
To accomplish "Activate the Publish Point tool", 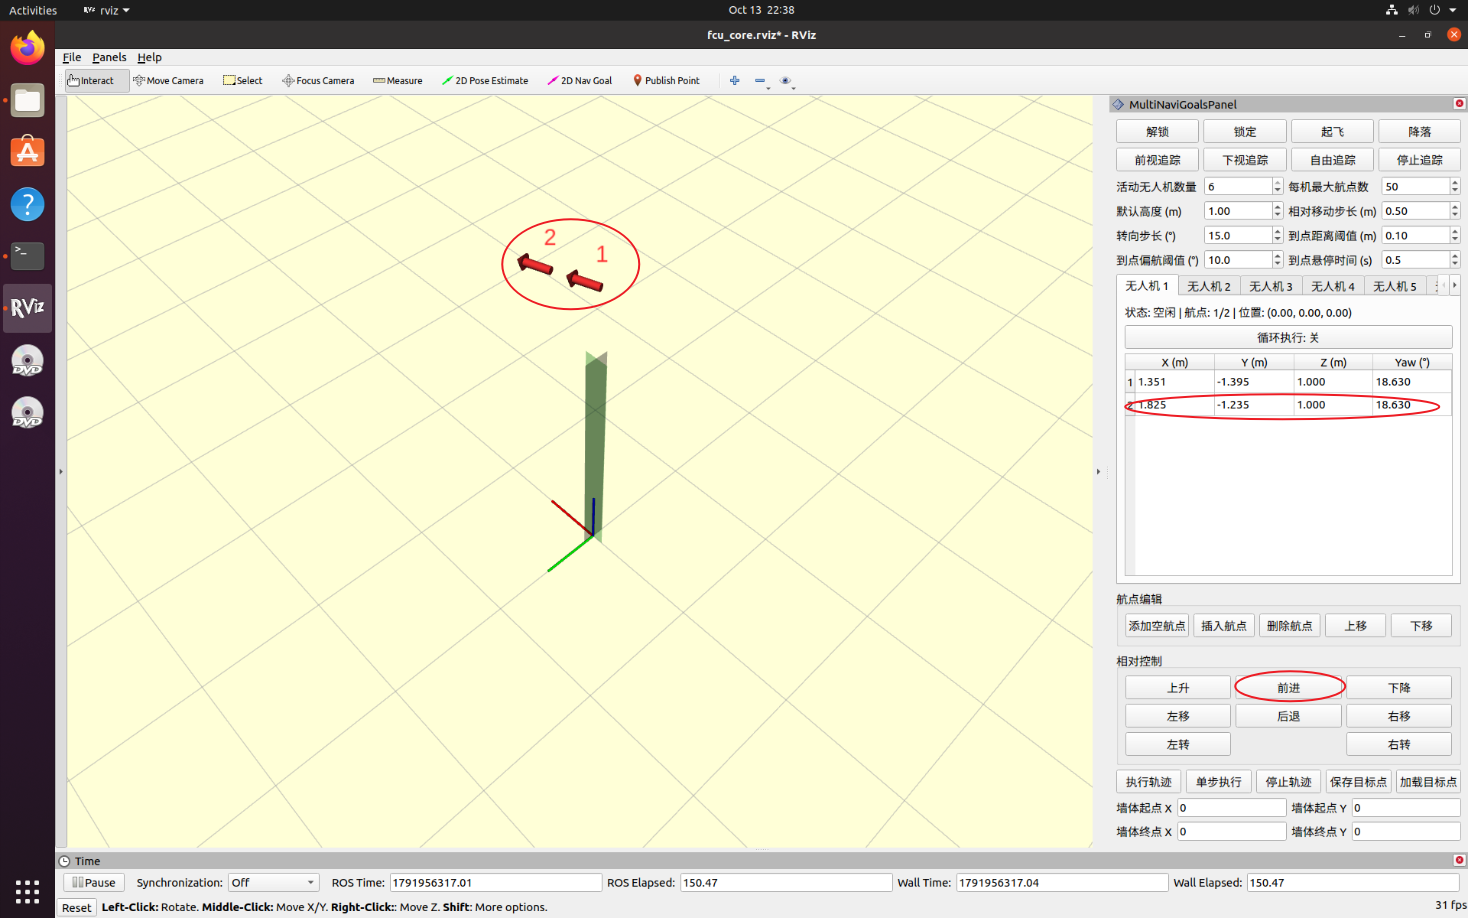I will click(x=666, y=81).
